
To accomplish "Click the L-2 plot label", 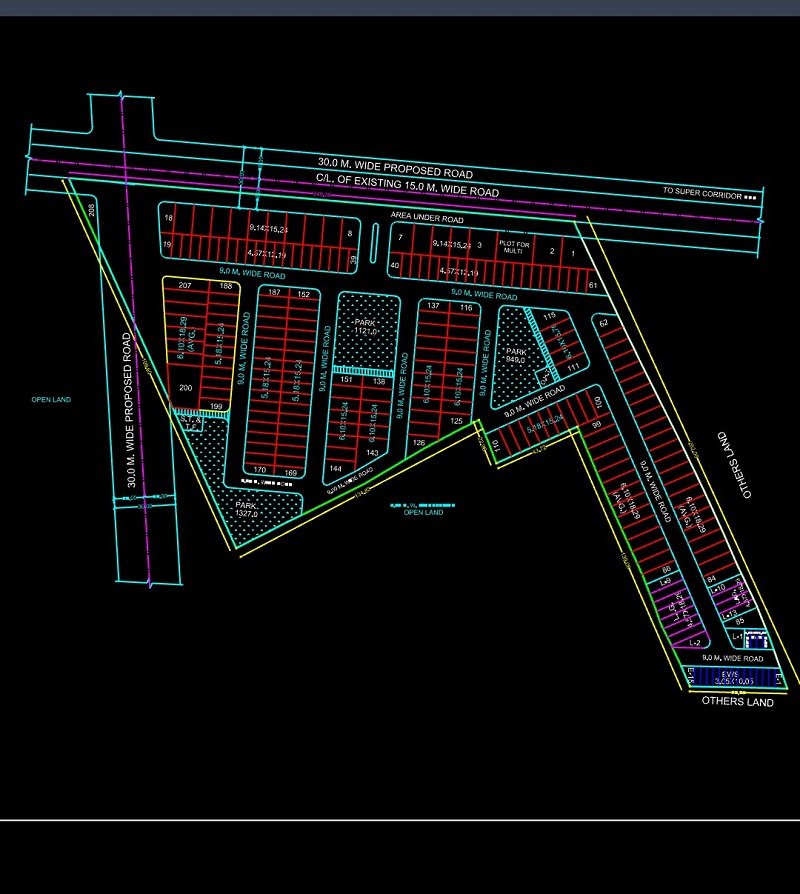I will pos(695,645).
